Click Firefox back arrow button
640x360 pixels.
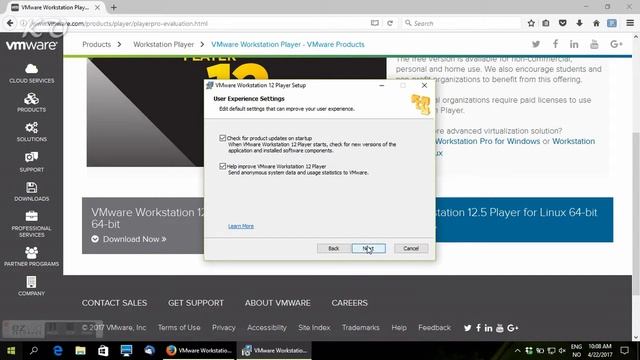coord(10,23)
